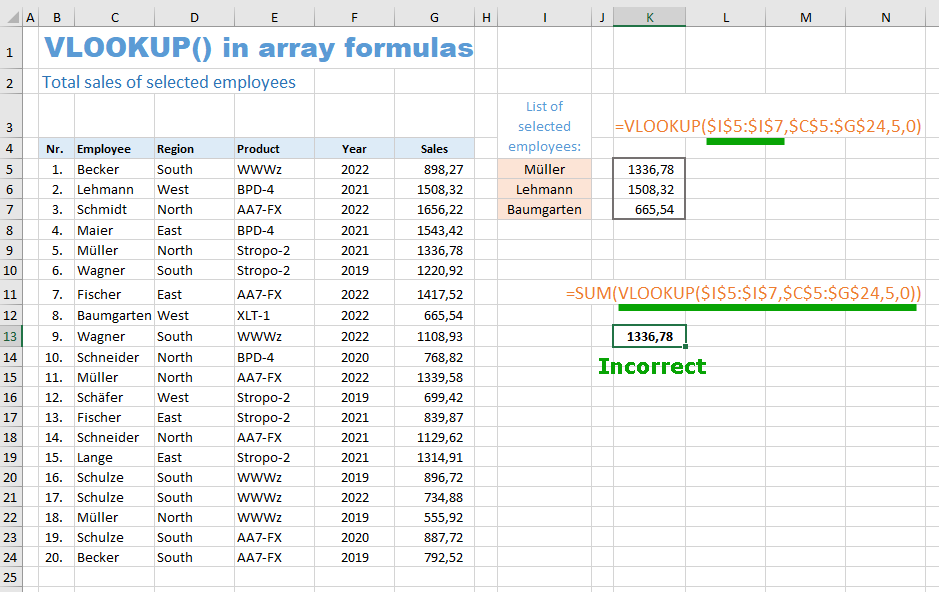Screen dimensions: 939x592
Task: Select selected-employee cell 'Baumgarten' in column I
Action: (544, 210)
